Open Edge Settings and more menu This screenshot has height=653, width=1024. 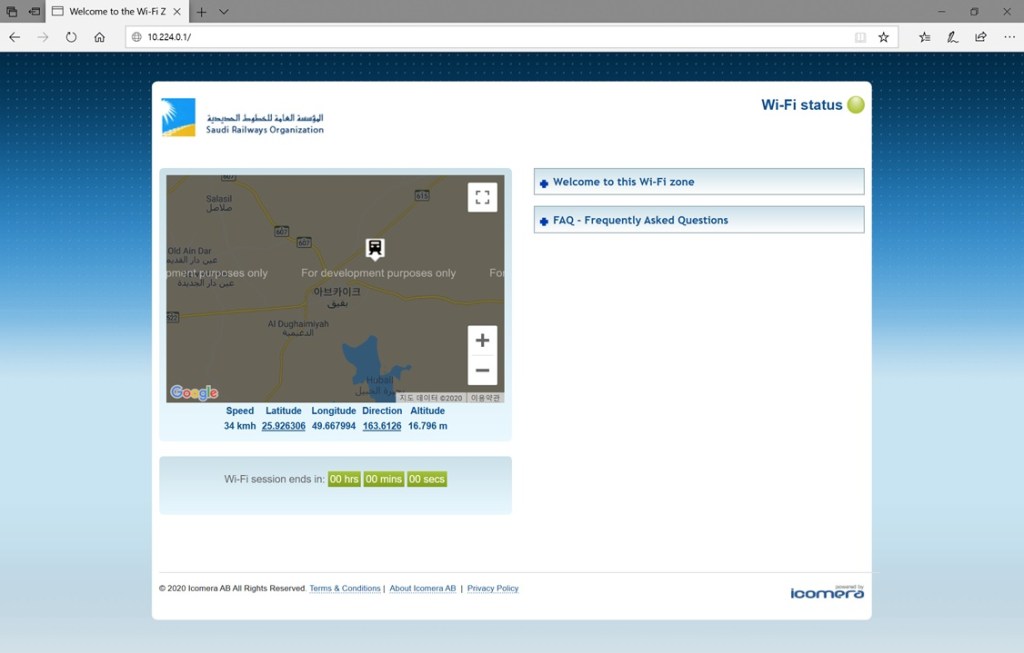(1009, 37)
